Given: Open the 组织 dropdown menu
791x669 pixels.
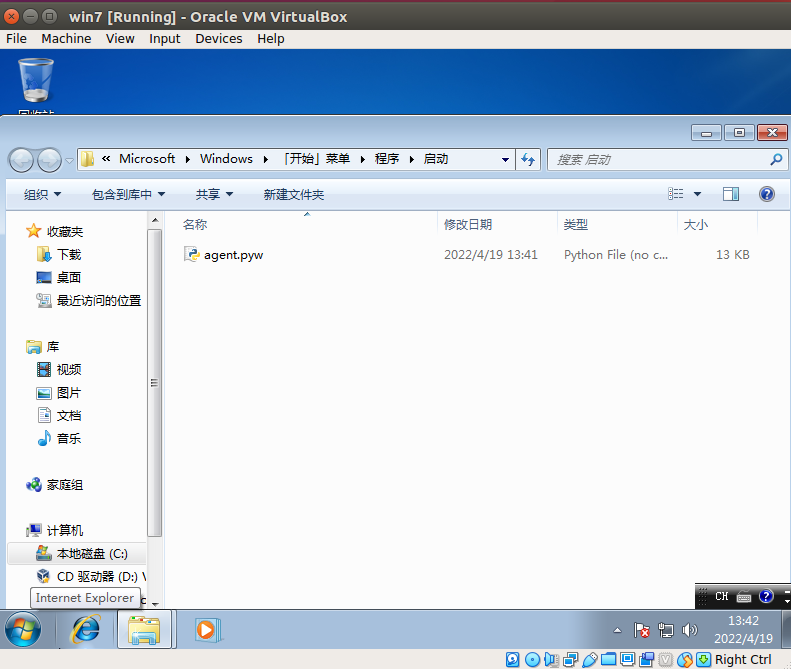Looking at the screenshot, I should coord(42,194).
